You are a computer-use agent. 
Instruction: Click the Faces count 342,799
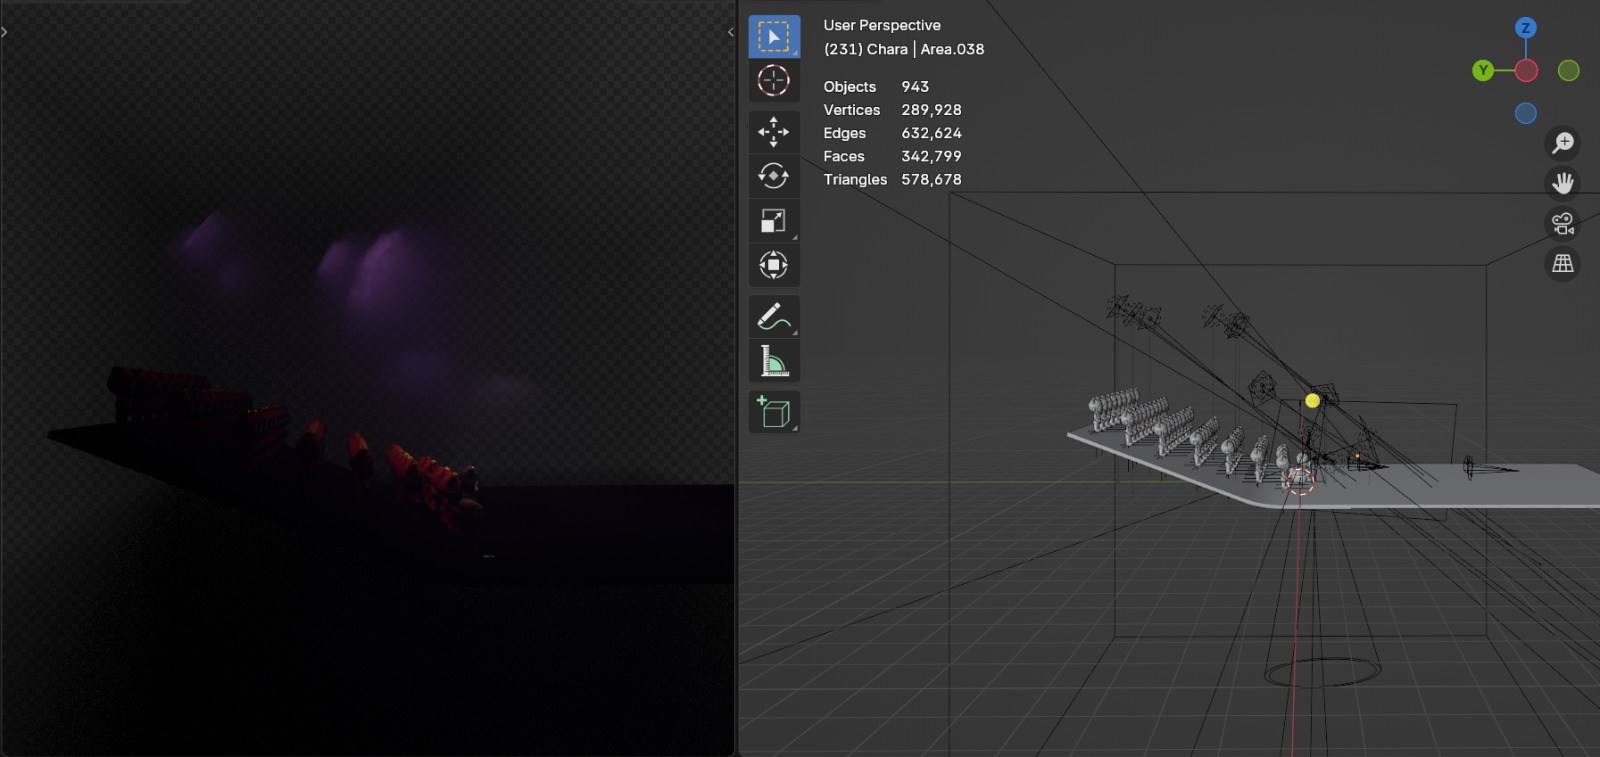coord(931,156)
